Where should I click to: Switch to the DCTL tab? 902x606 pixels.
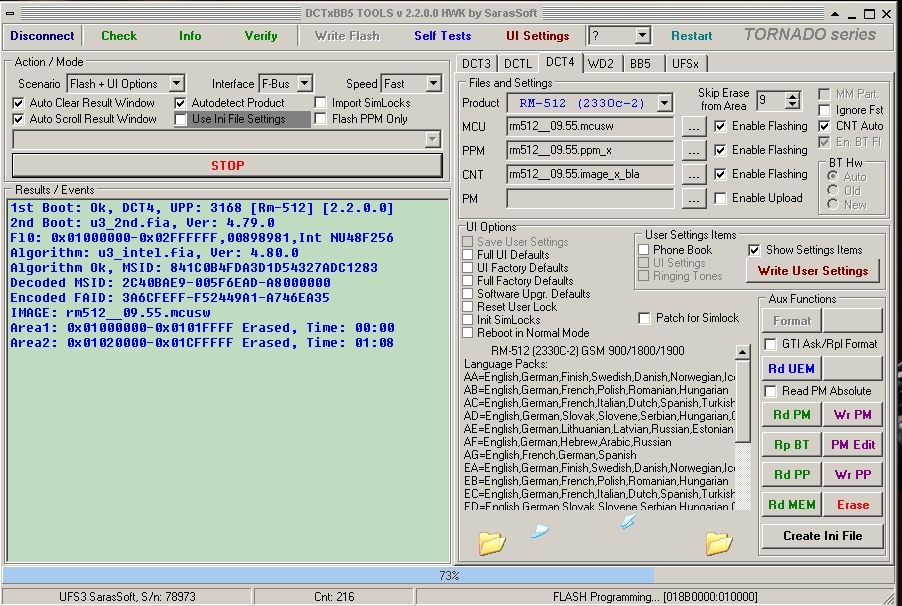coord(518,63)
